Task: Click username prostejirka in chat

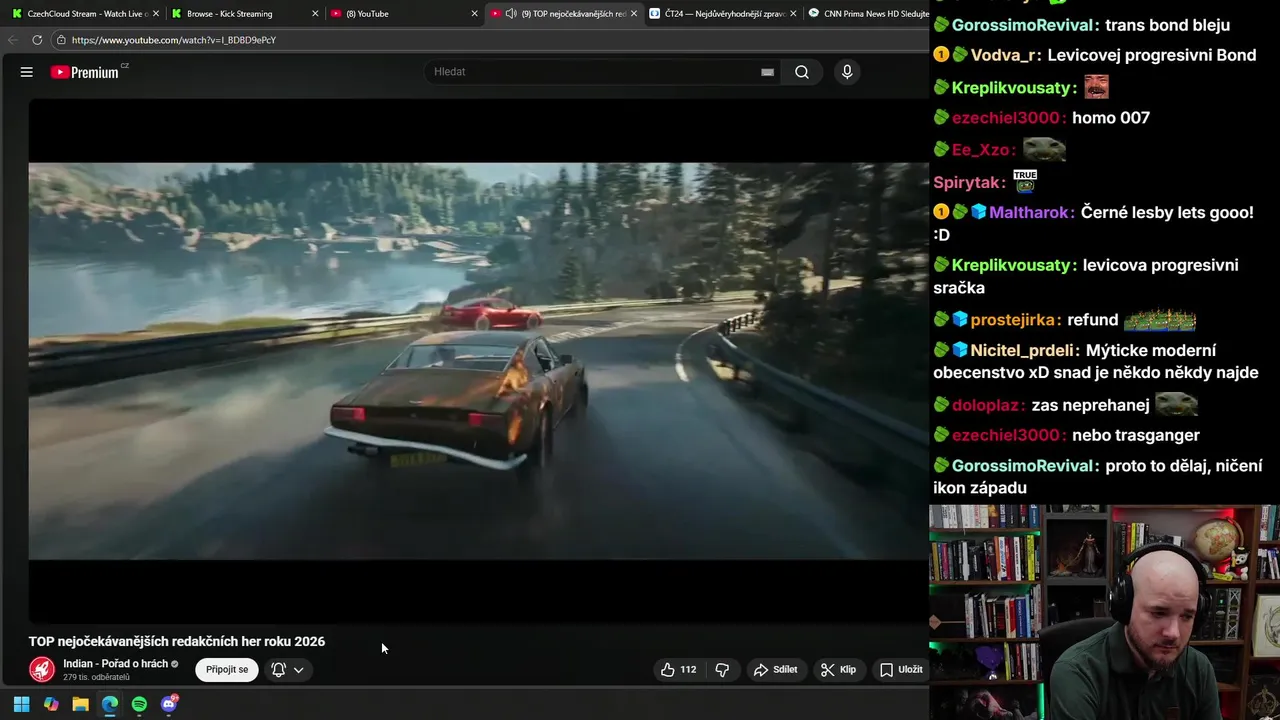Action: point(1014,320)
